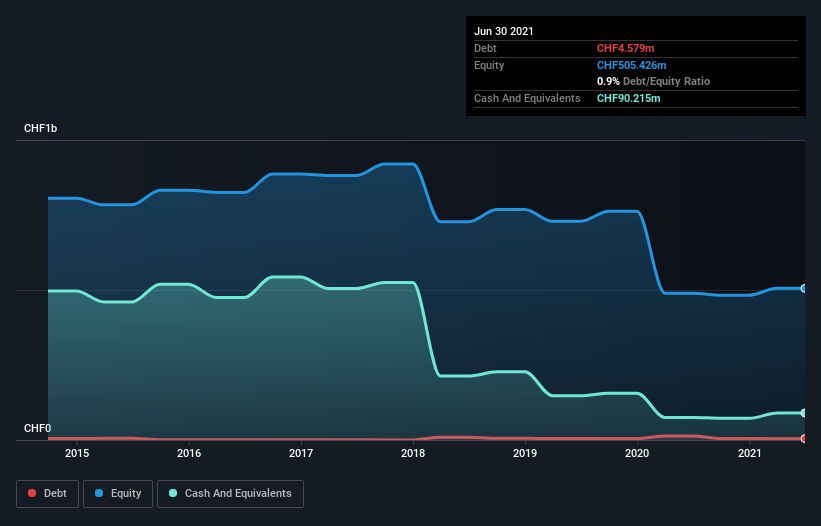The height and width of the screenshot is (526, 821).
Task: Click the 0.9% Debt/Equity Ratio text
Action: pos(653,82)
